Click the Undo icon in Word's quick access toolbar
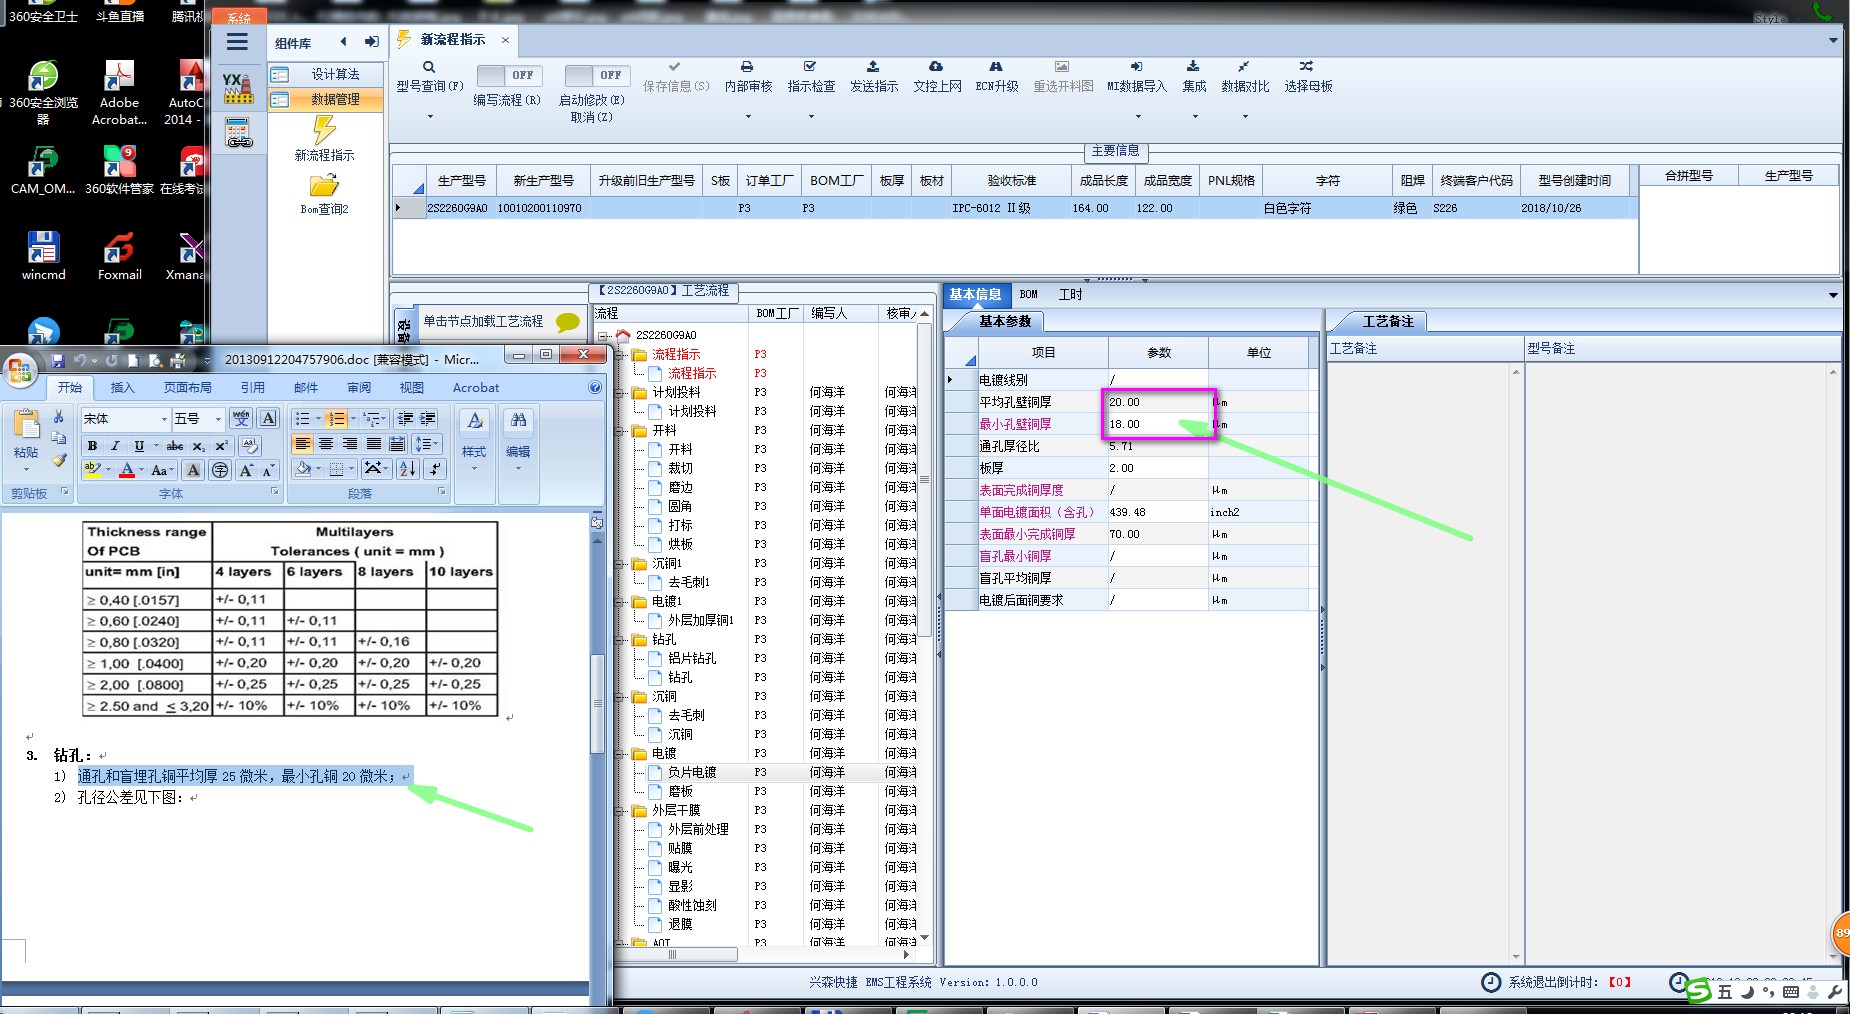Image resolution: width=1850 pixels, height=1014 pixels. click(x=81, y=360)
